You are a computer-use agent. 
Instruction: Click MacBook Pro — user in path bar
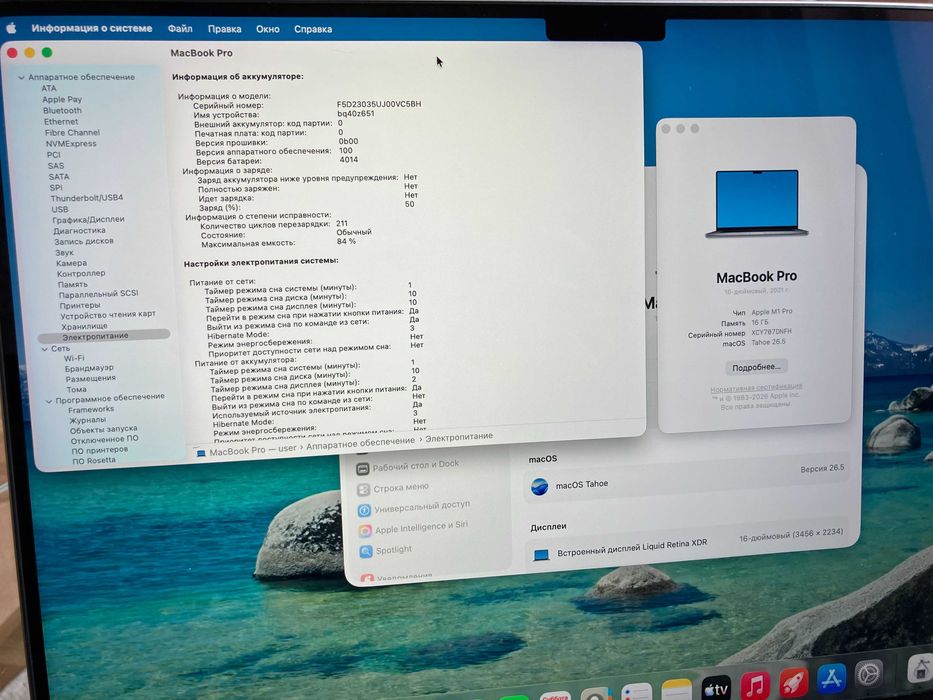coord(252,450)
